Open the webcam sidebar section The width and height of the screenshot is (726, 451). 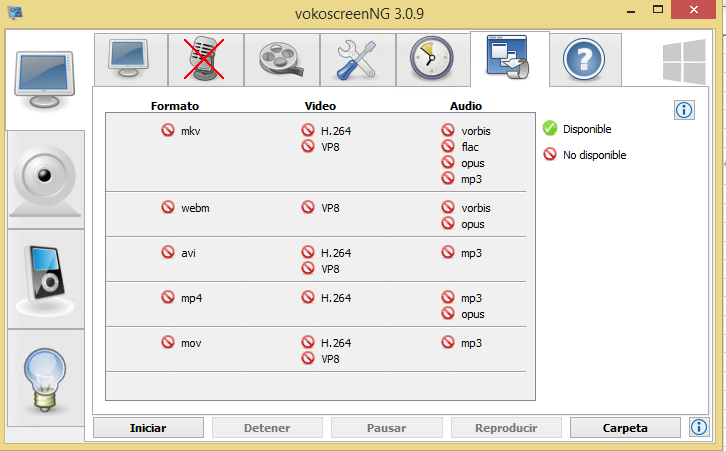[x=45, y=180]
